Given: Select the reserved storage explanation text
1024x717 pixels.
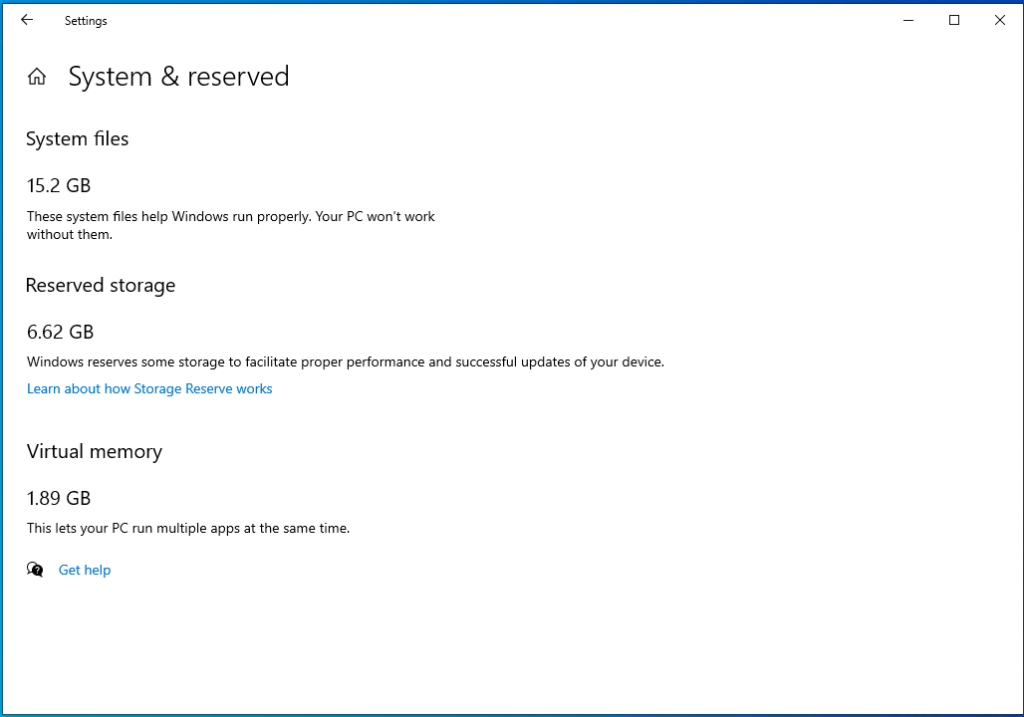Looking at the screenshot, I should (x=345, y=362).
